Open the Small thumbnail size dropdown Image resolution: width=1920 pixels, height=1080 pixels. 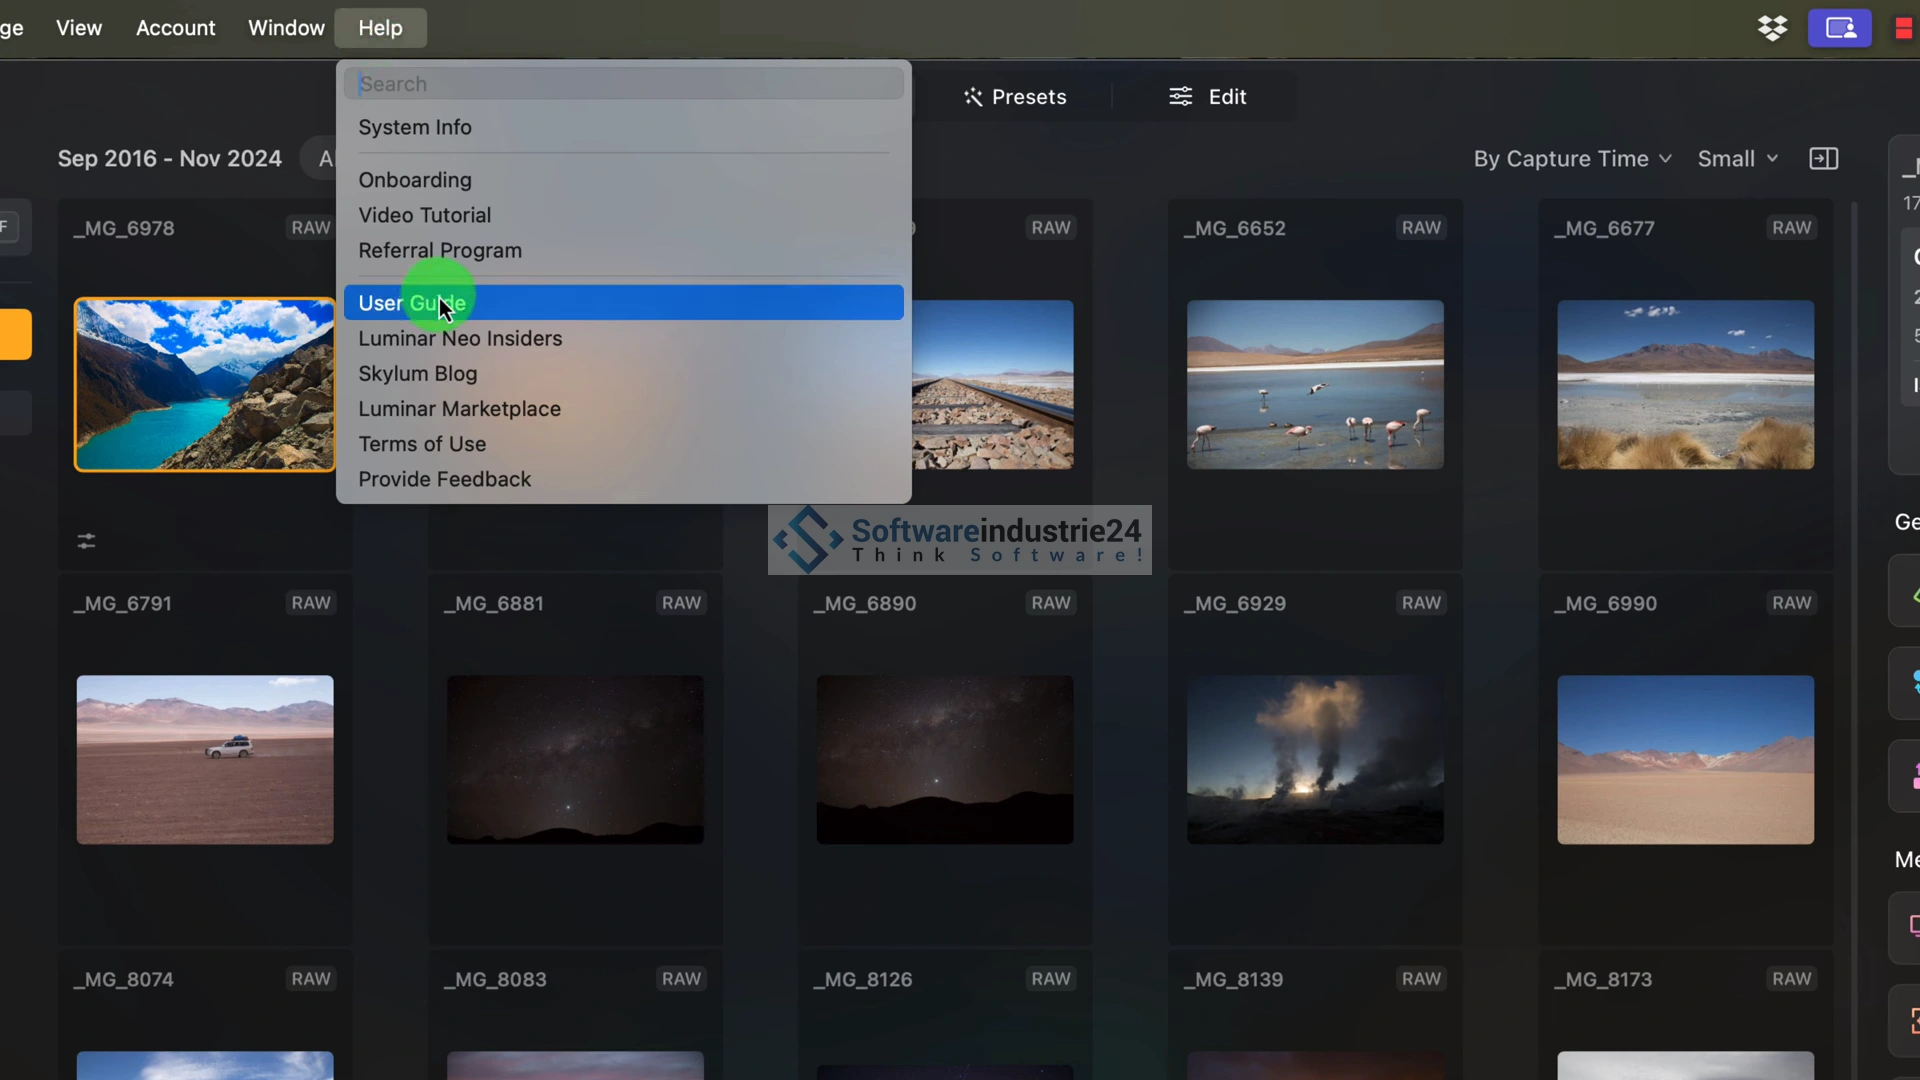point(1737,159)
